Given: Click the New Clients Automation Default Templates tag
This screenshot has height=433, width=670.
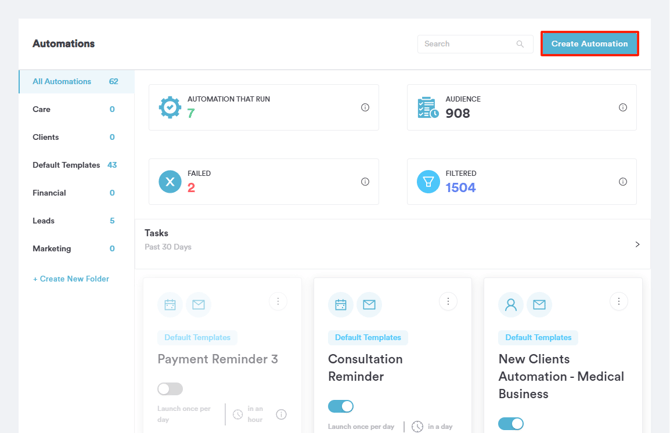Looking at the screenshot, I should pos(538,337).
